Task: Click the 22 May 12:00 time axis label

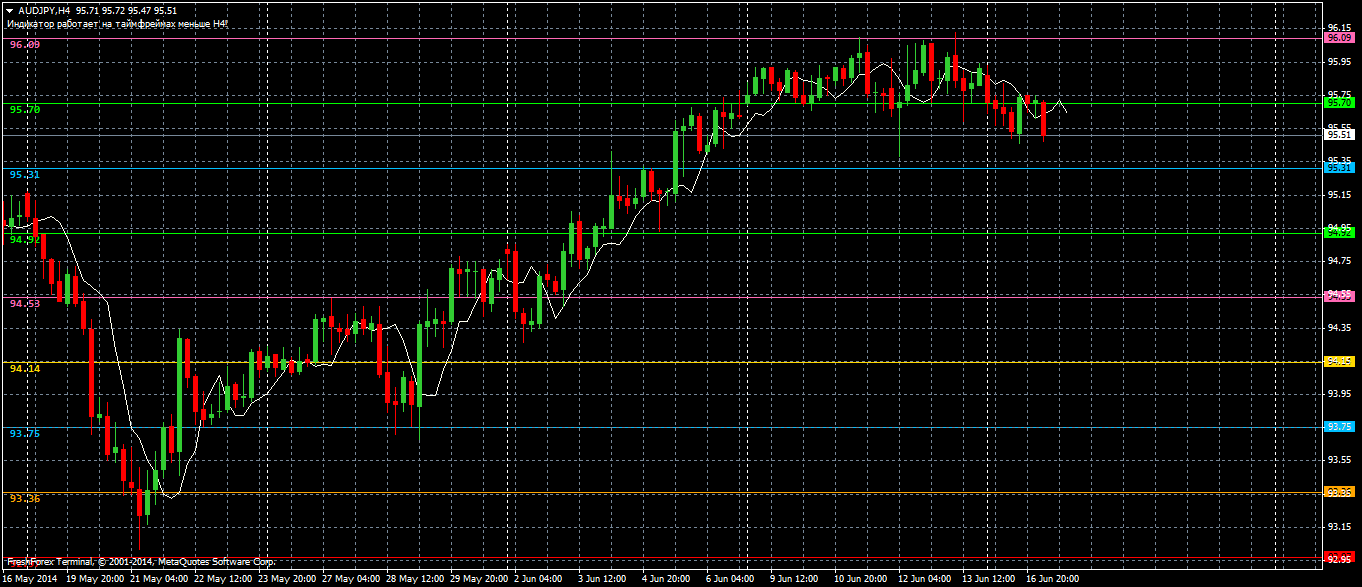Action: [223, 579]
